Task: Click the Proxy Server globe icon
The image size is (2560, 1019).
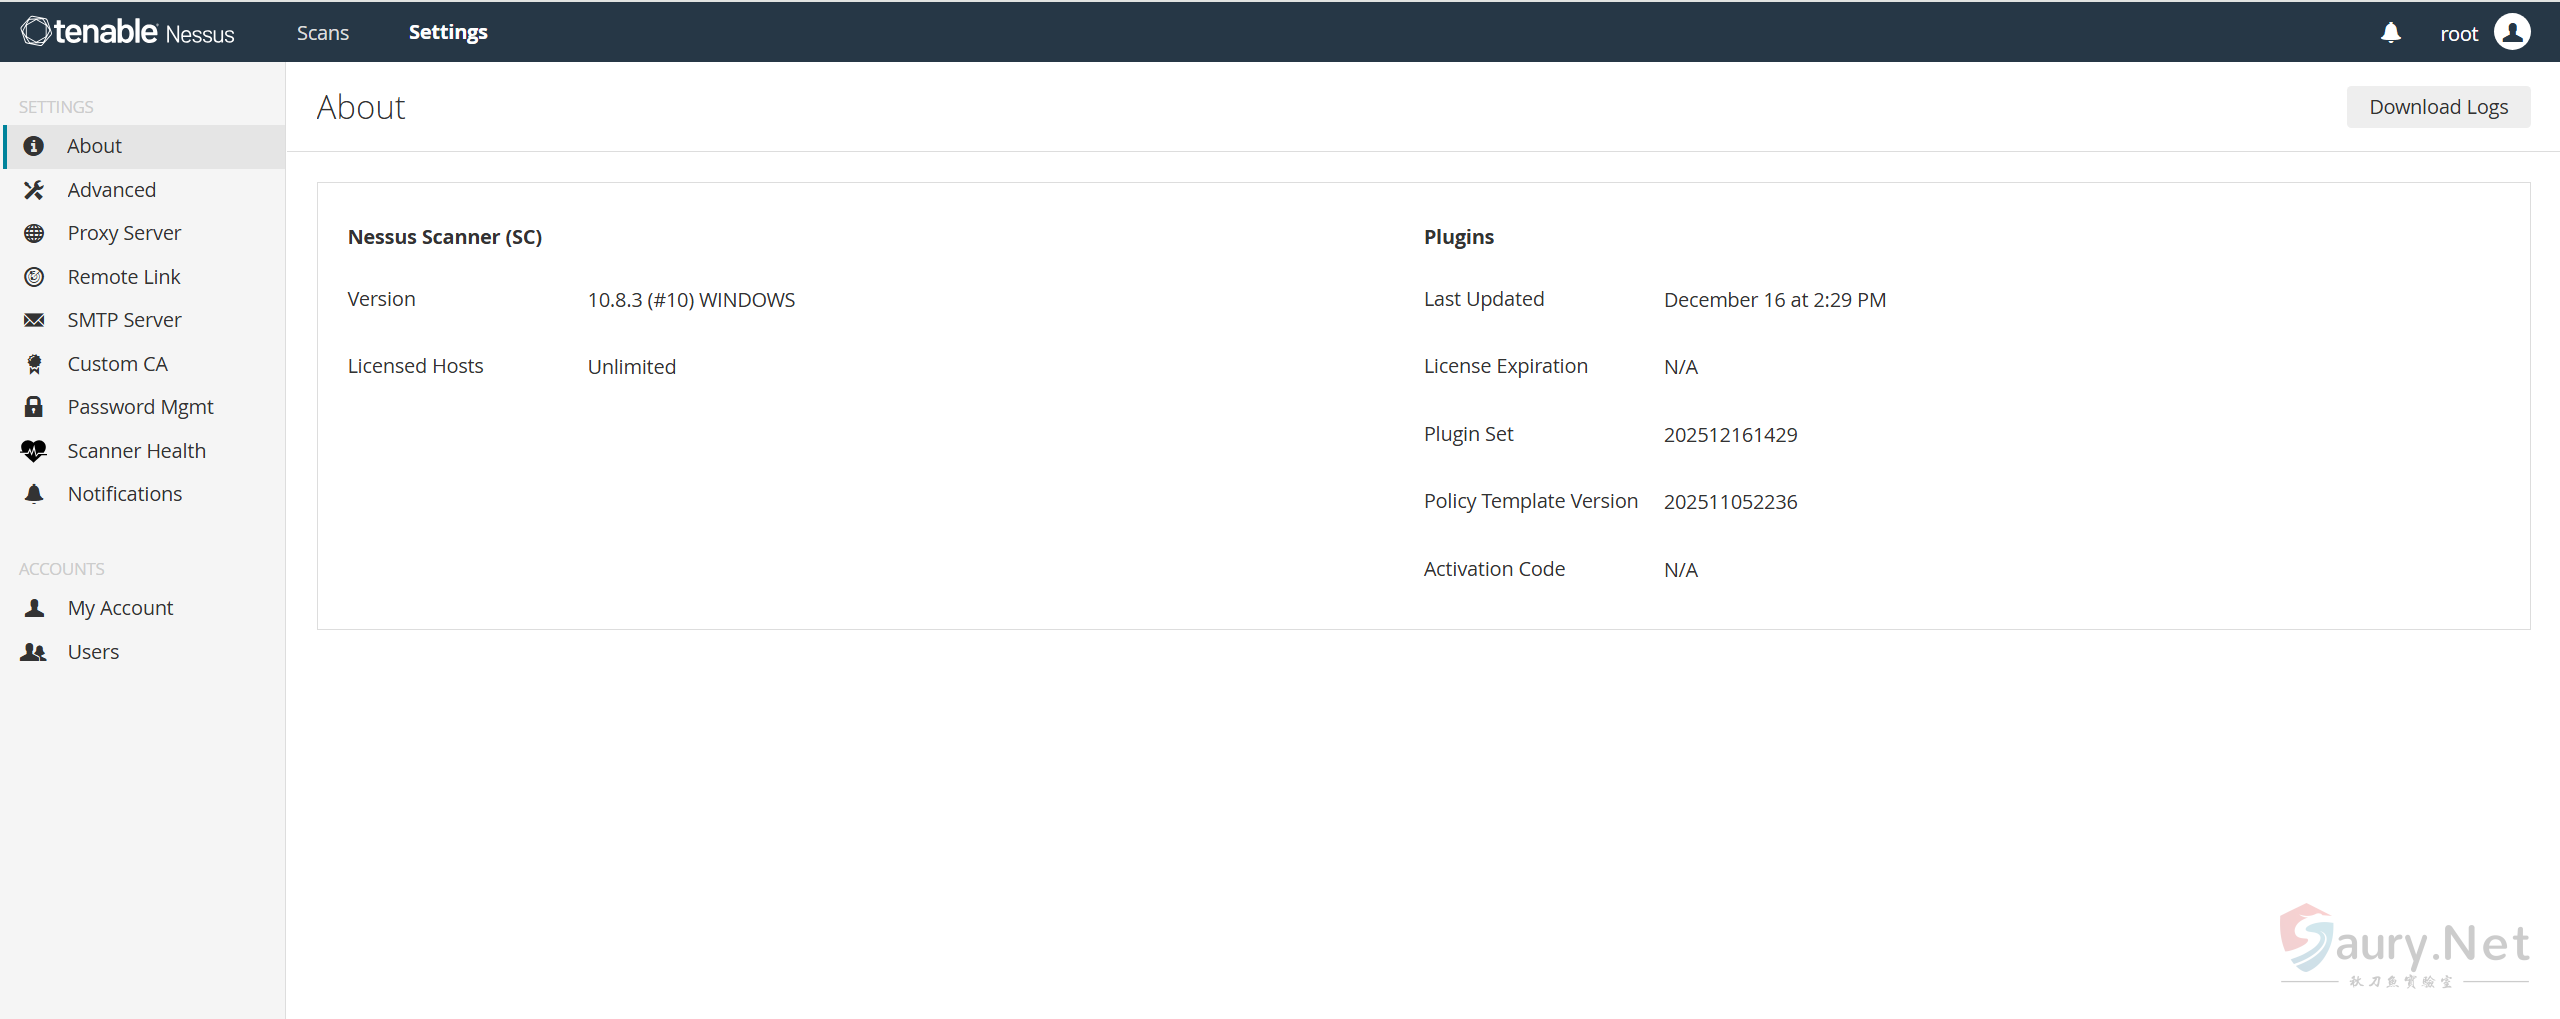Action: pos(34,233)
